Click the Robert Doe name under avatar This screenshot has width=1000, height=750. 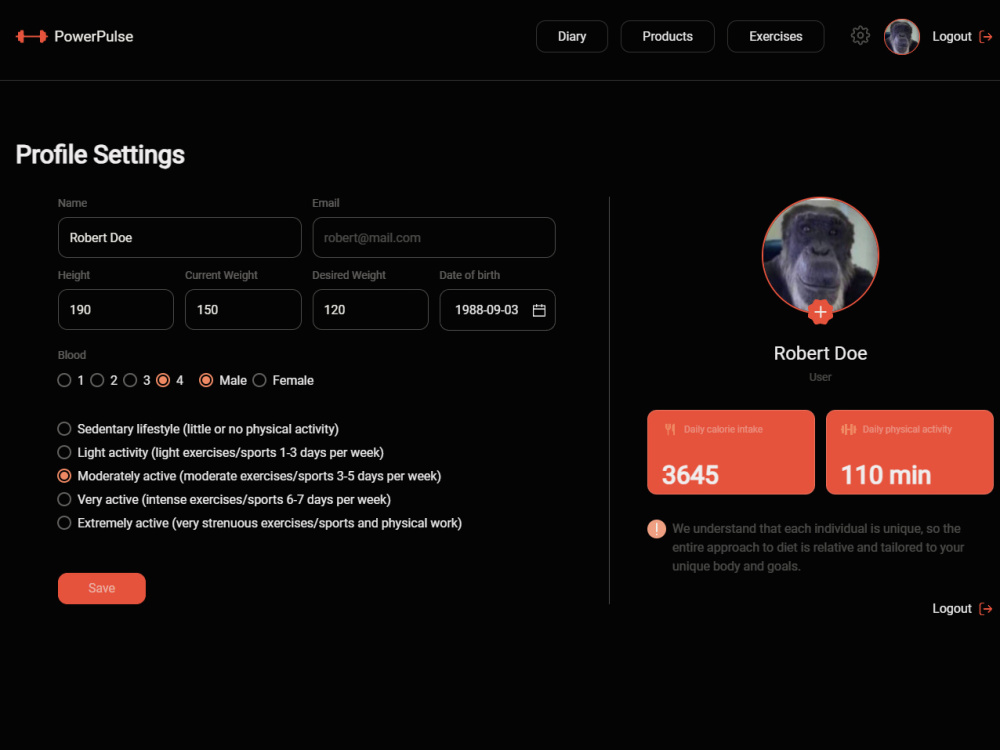pos(820,353)
